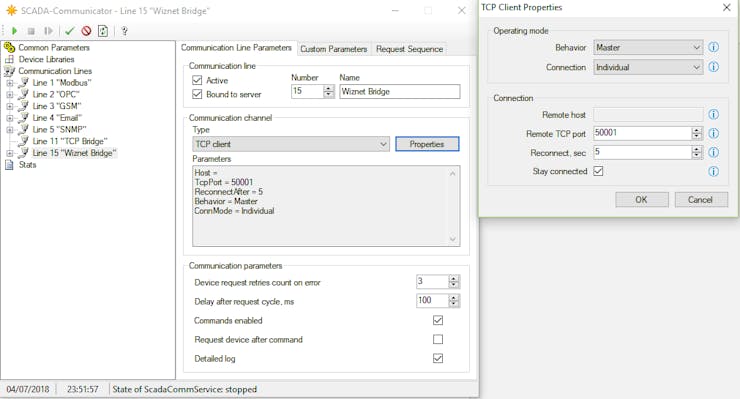Select Line 3 "GSM" in the tree
The height and width of the screenshot is (399, 740).
click(57, 106)
